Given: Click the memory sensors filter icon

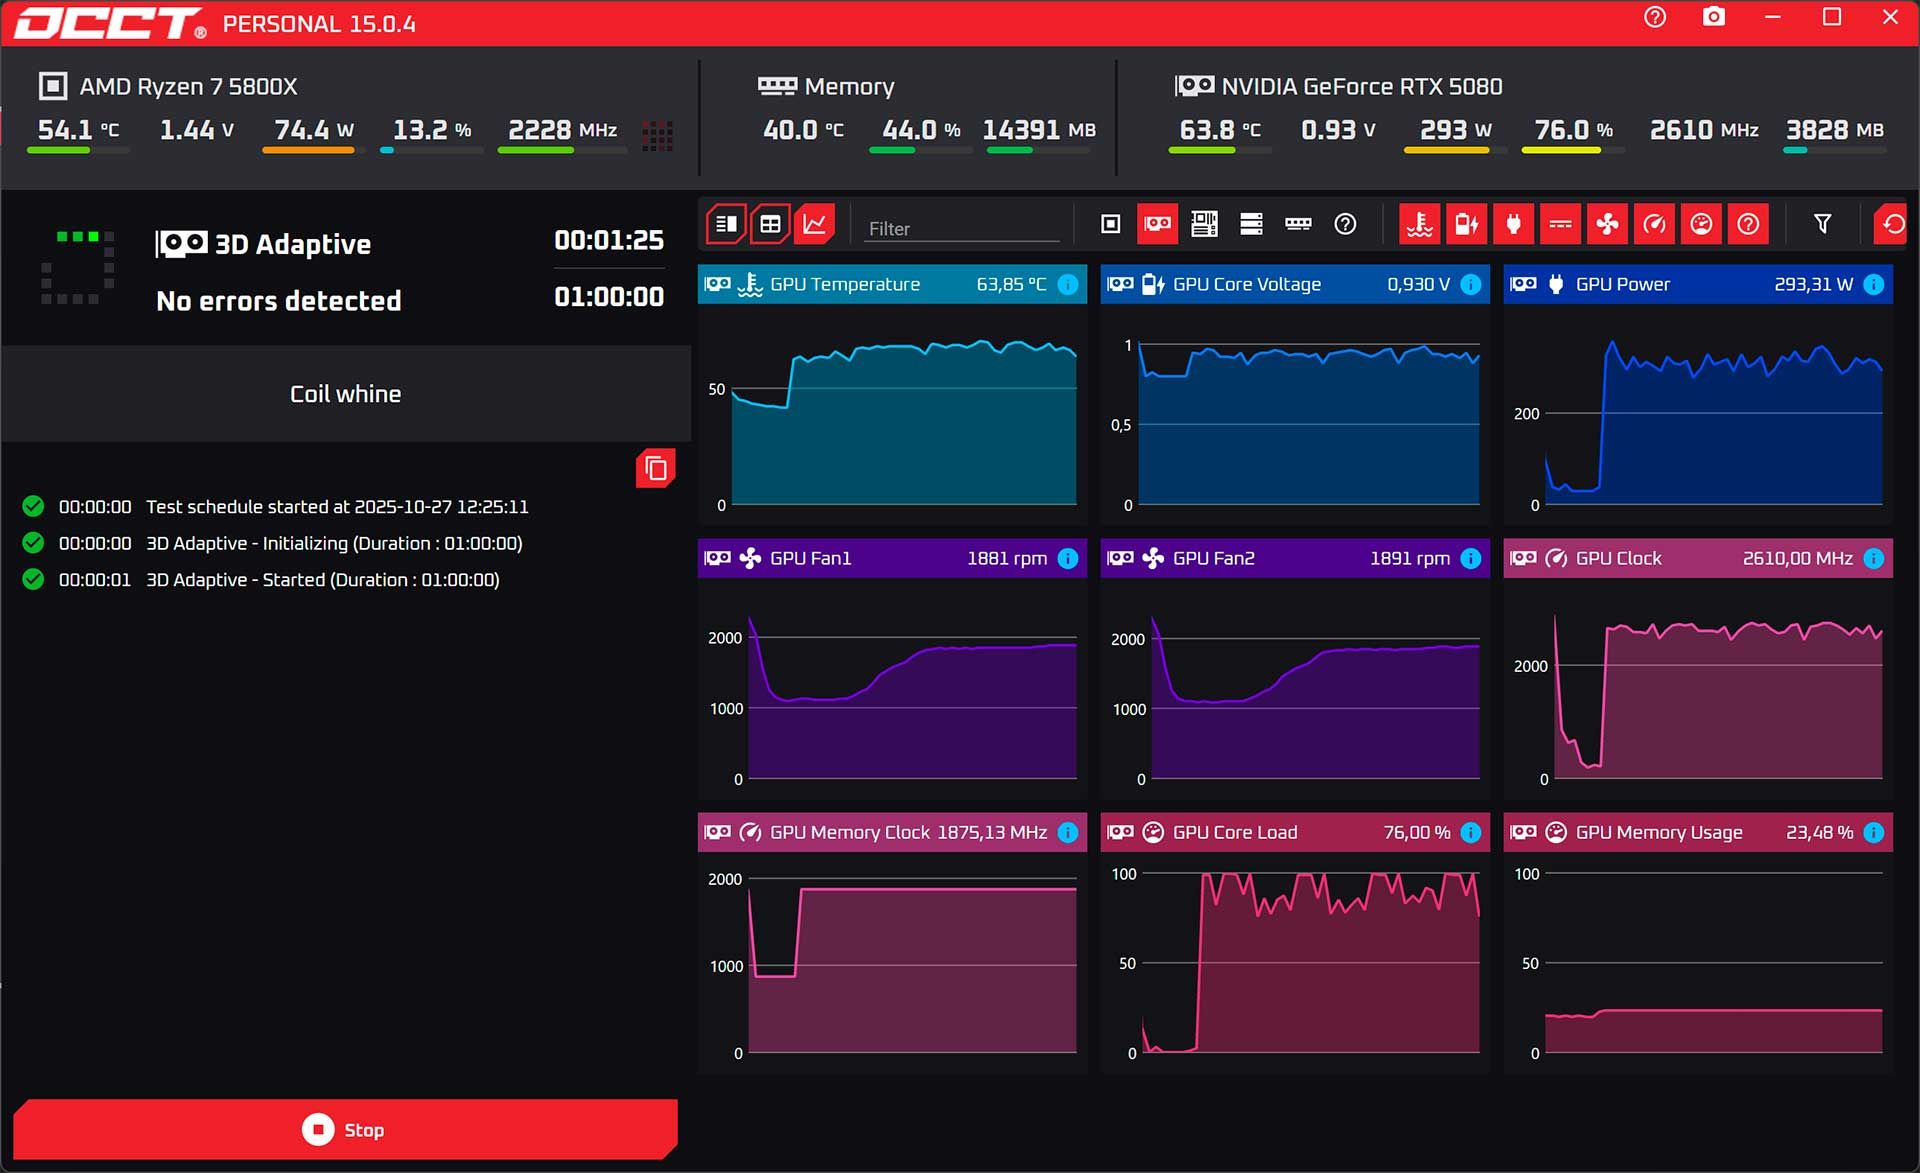Looking at the screenshot, I should point(1298,224).
